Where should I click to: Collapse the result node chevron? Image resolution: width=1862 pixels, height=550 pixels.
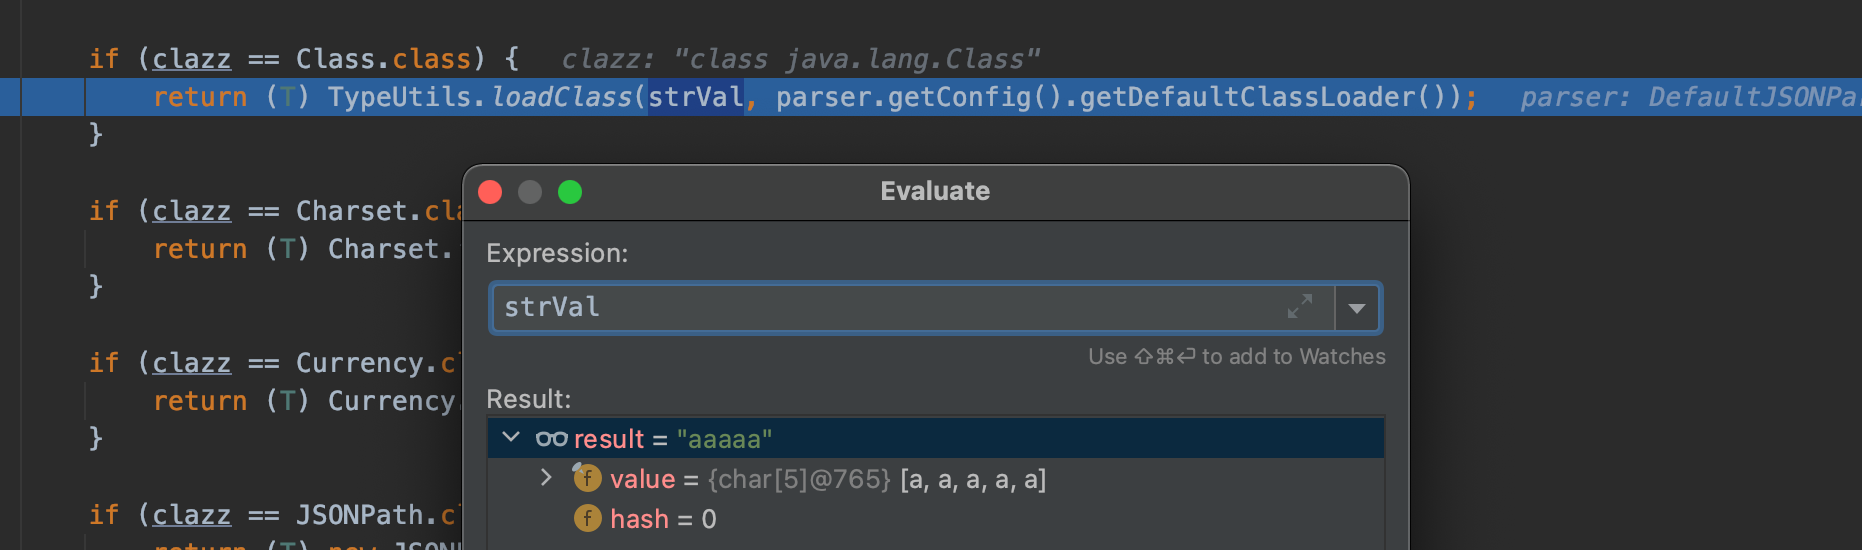coord(511,438)
